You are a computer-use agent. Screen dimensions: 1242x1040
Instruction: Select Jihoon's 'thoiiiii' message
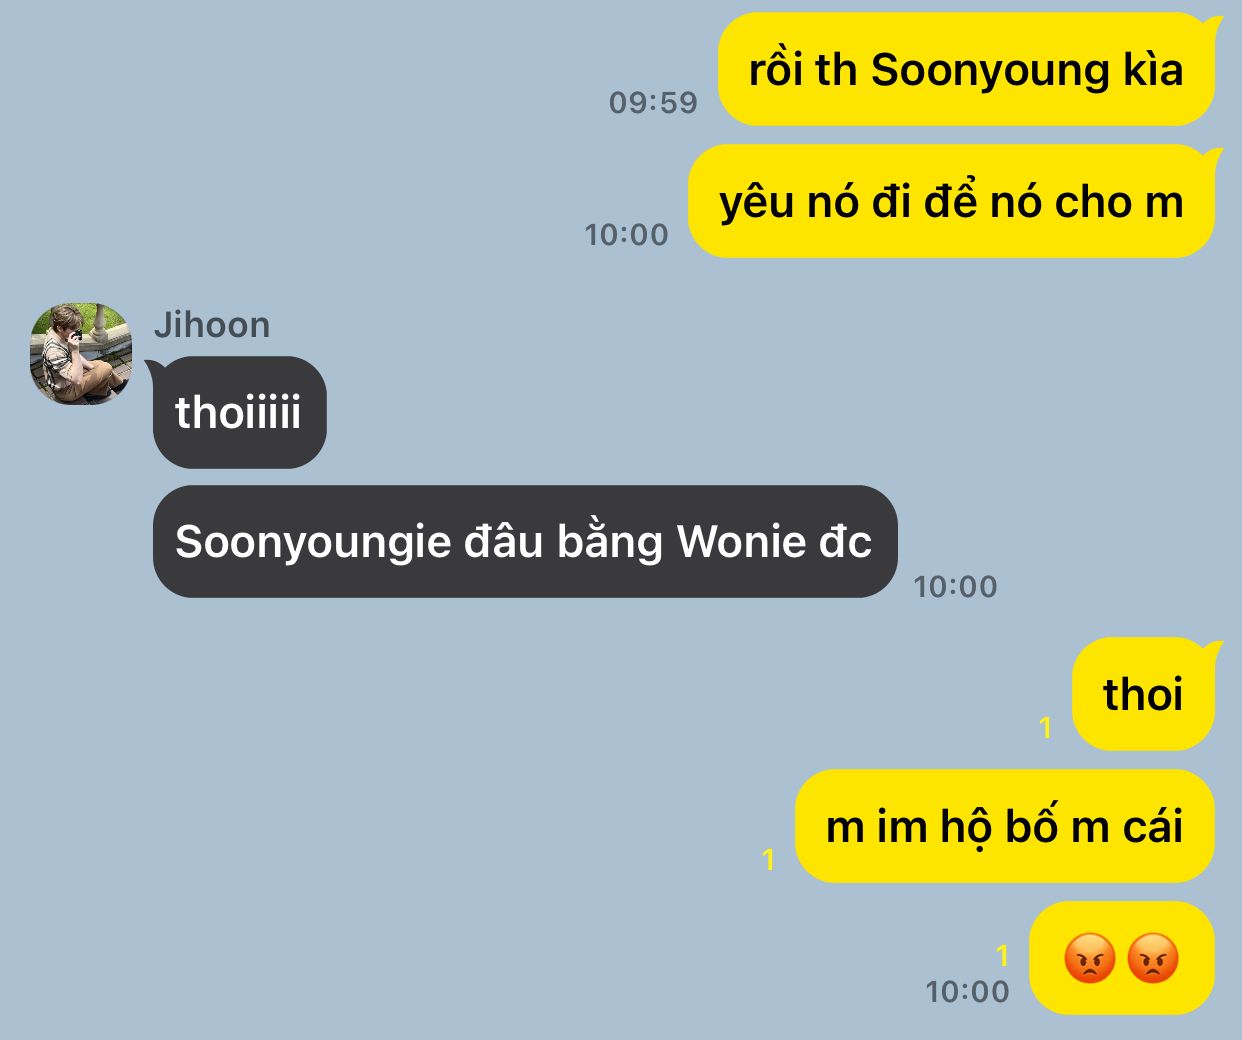point(238,412)
